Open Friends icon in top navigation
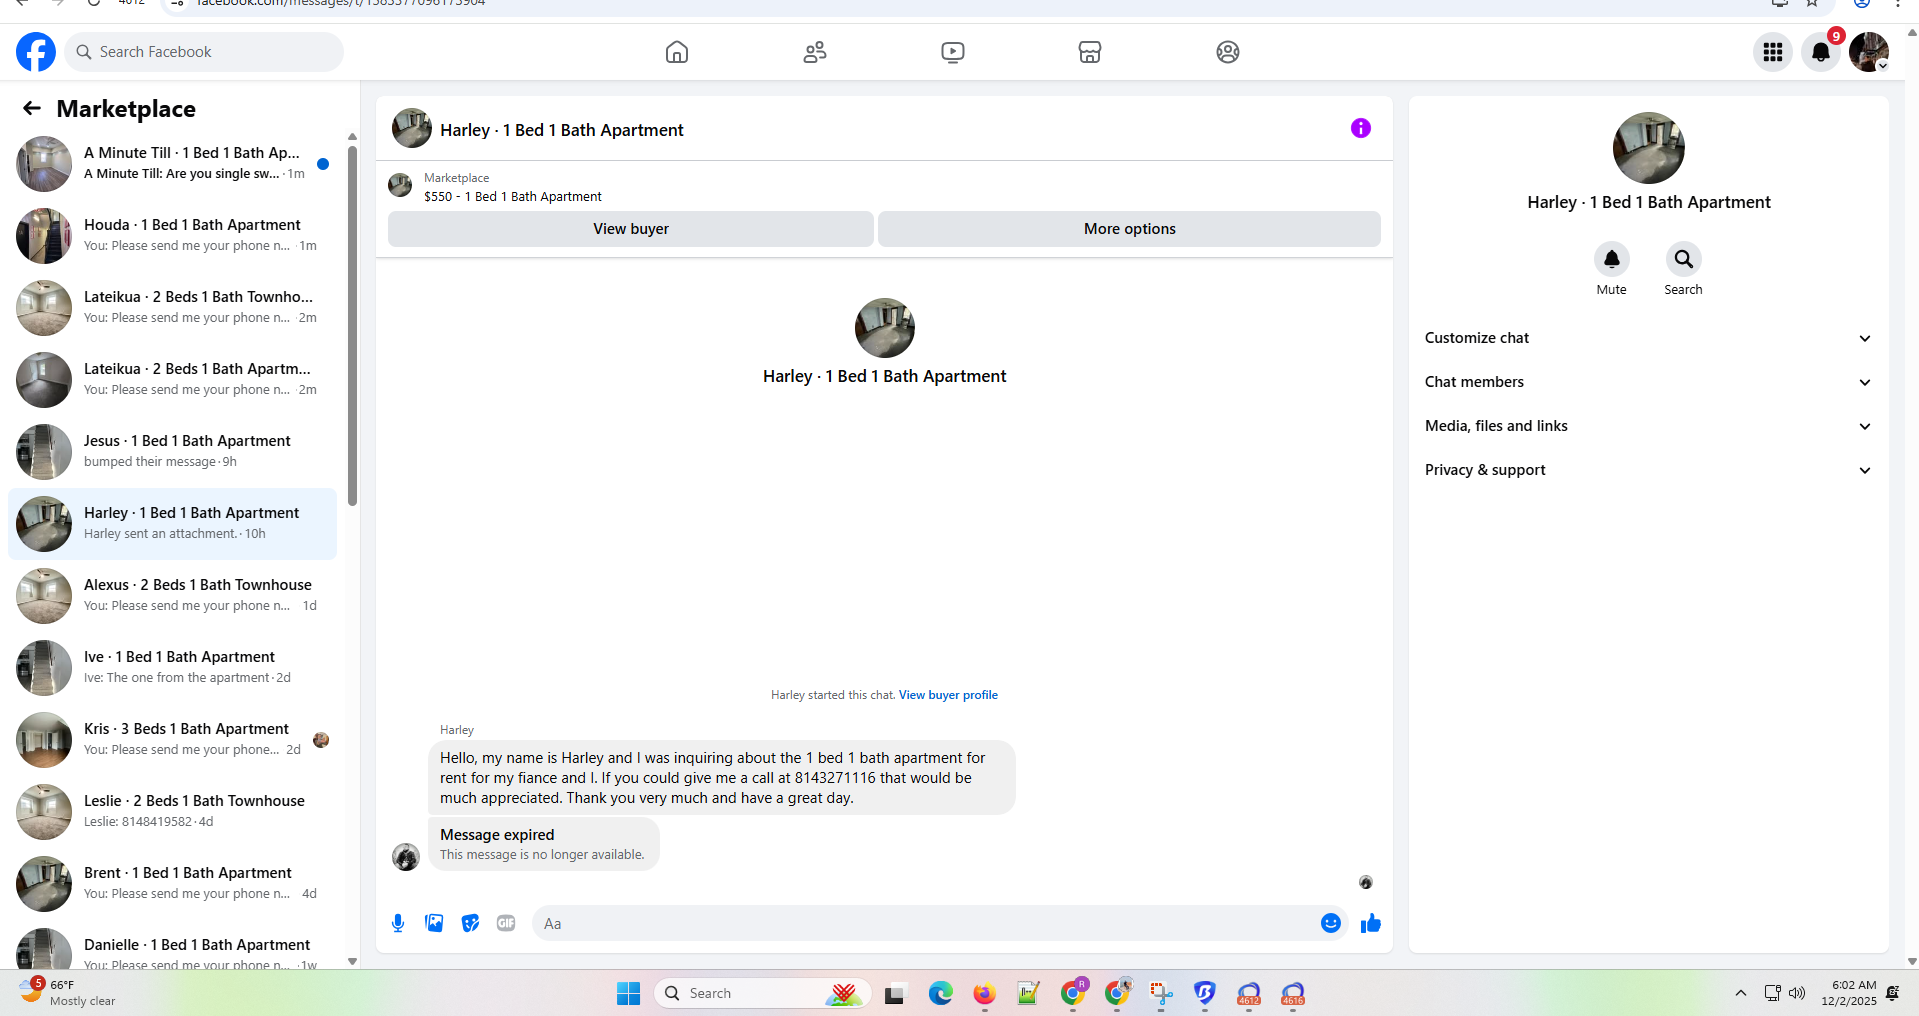This screenshot has width=1919, height=1016. pyautogui.click(x=815, y=52)
